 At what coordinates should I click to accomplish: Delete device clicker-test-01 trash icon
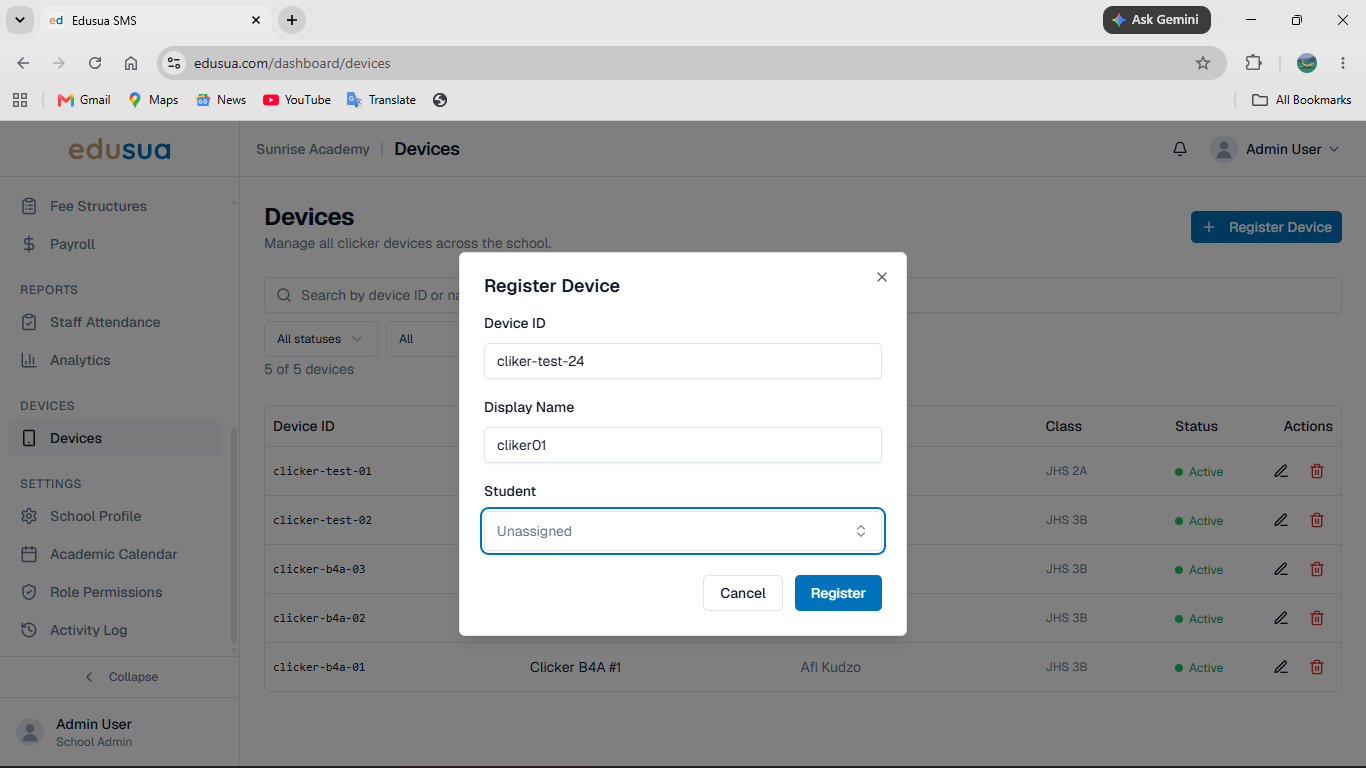[1317, 471]
